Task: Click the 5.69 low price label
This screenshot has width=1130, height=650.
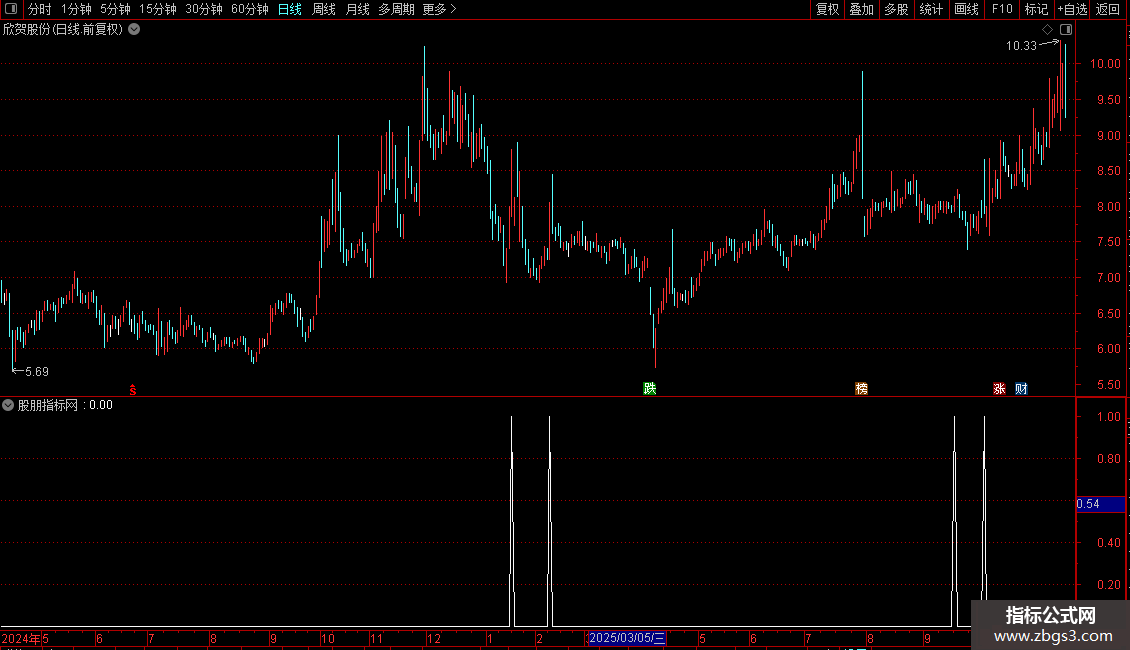Action: (x=37, y=372)
